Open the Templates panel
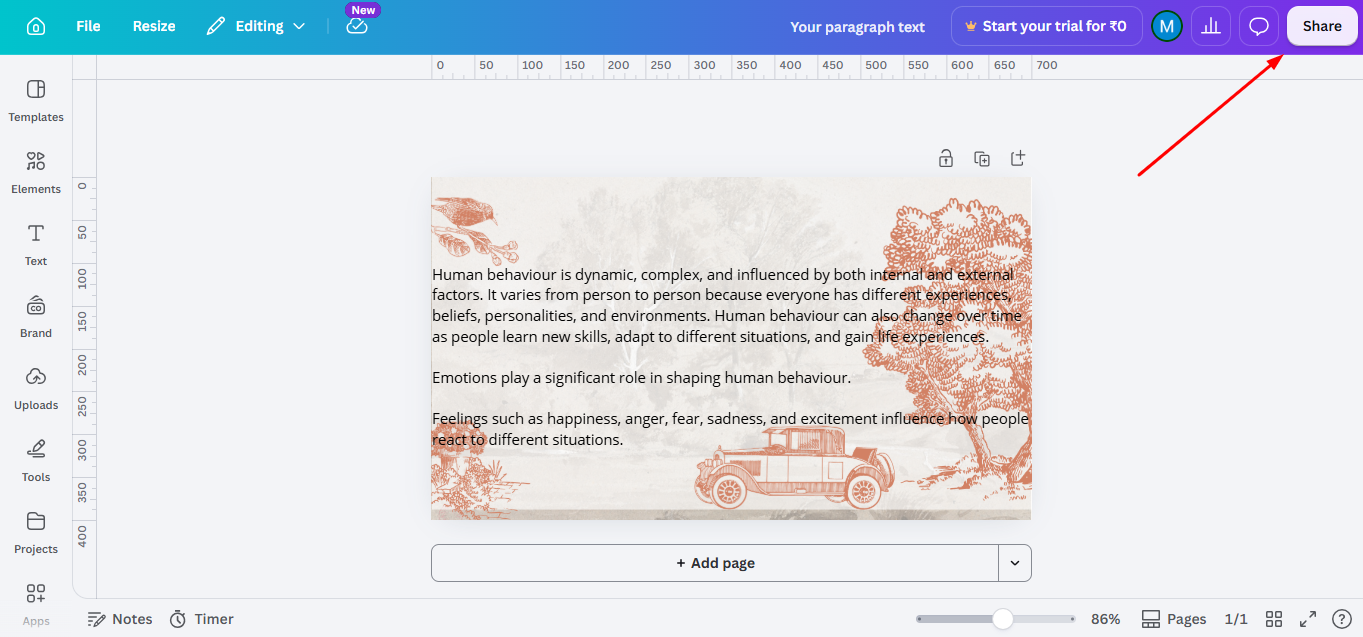The width and height of the screenshot is (1363, 637). (36, 100)
